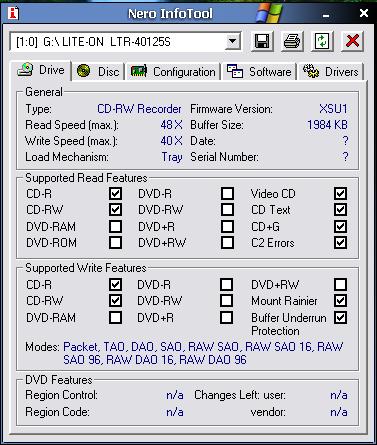Toggle DVD-RW write feature checkbox
Image resolution: width=377 pixels, height=445 pixels.
click(227, 301)
